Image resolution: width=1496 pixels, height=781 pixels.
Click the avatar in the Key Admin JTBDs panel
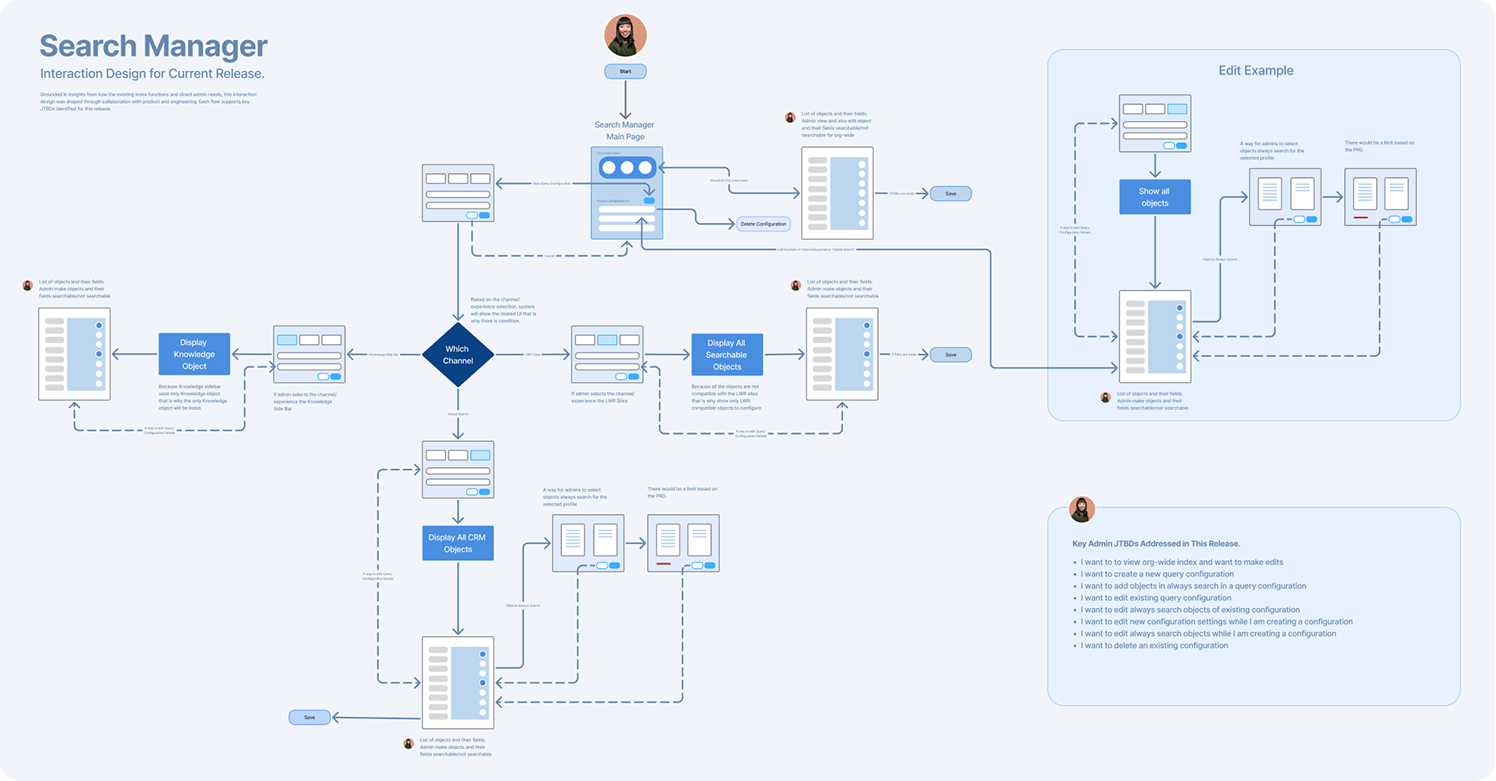(x=1081, y=509)
